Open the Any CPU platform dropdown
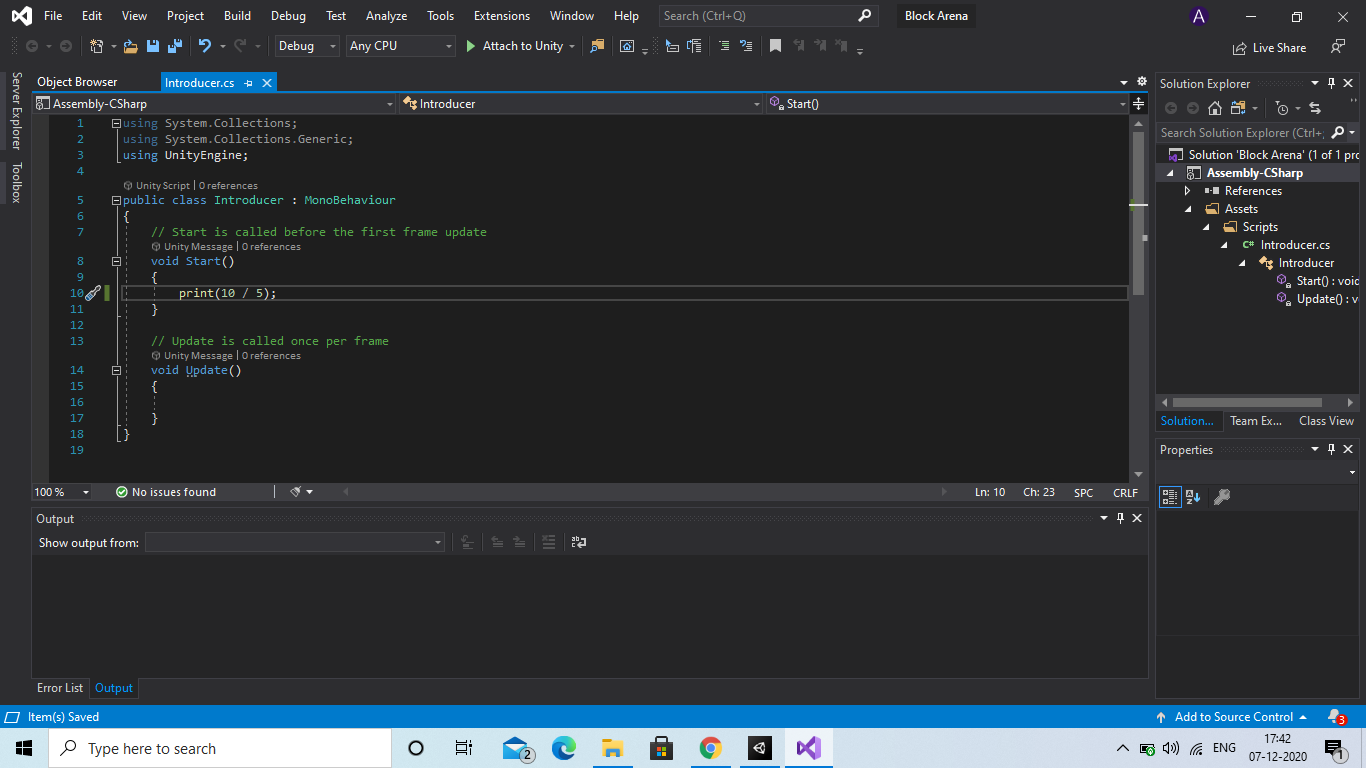 click(400, 46)
